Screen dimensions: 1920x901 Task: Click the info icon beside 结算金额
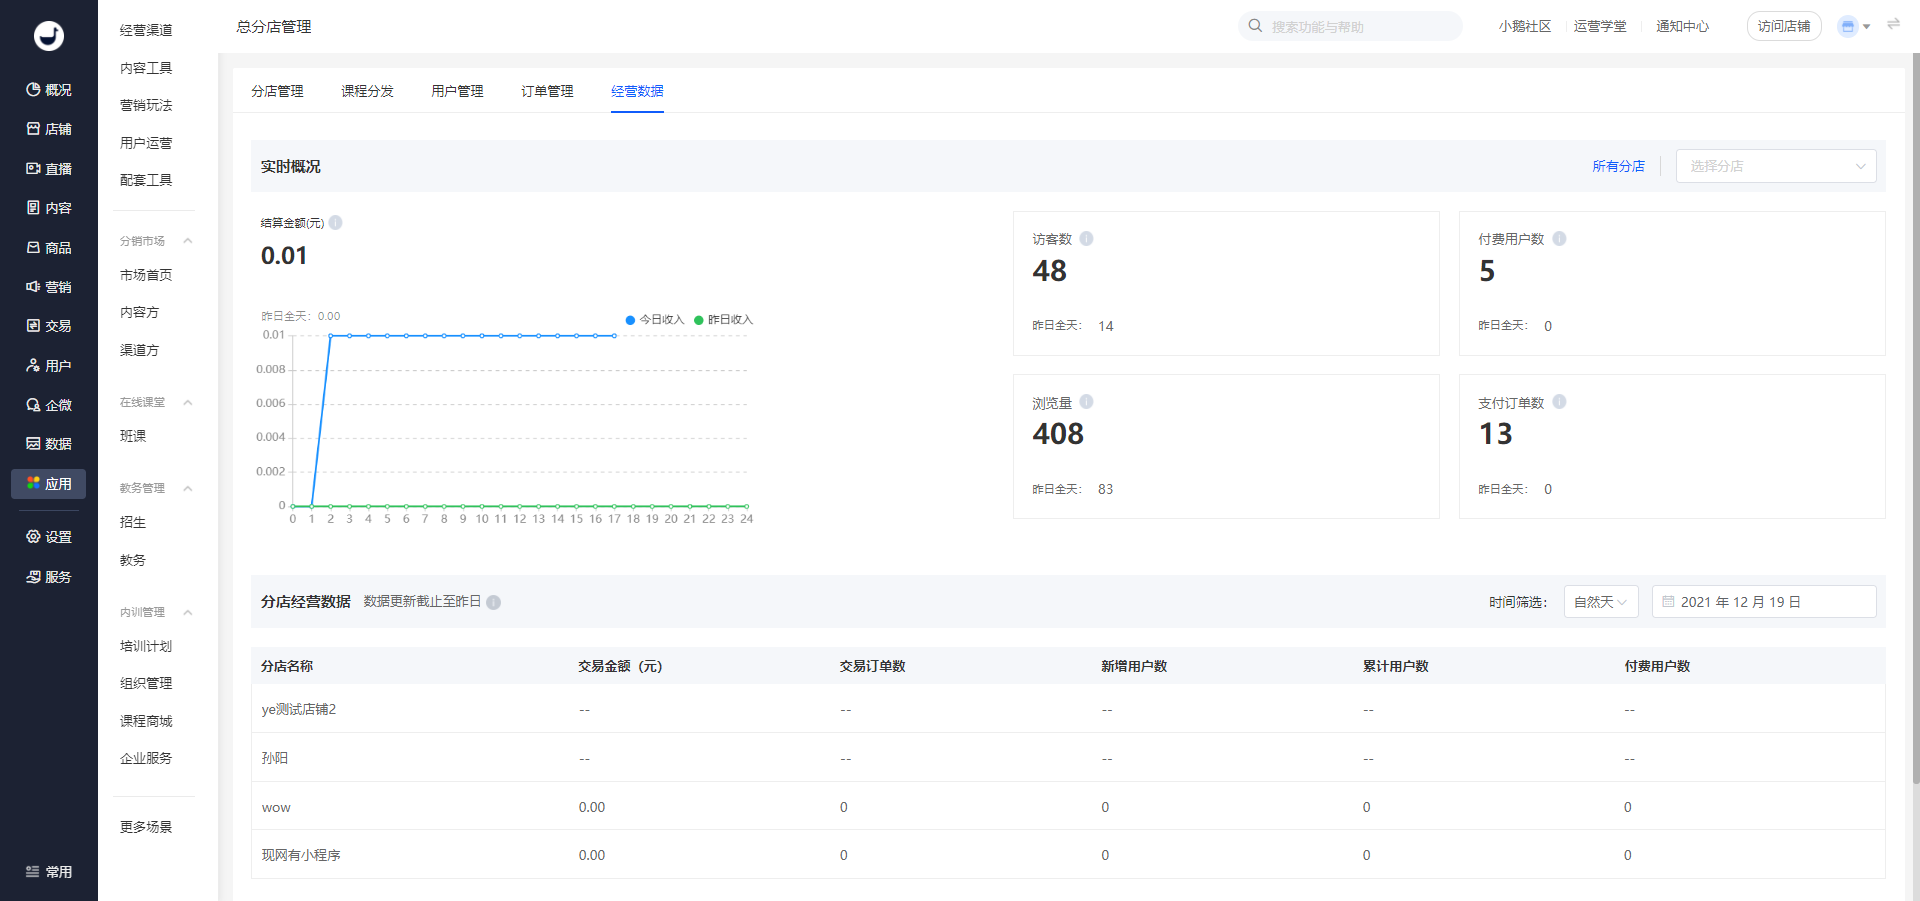click(x=336, y=223)
